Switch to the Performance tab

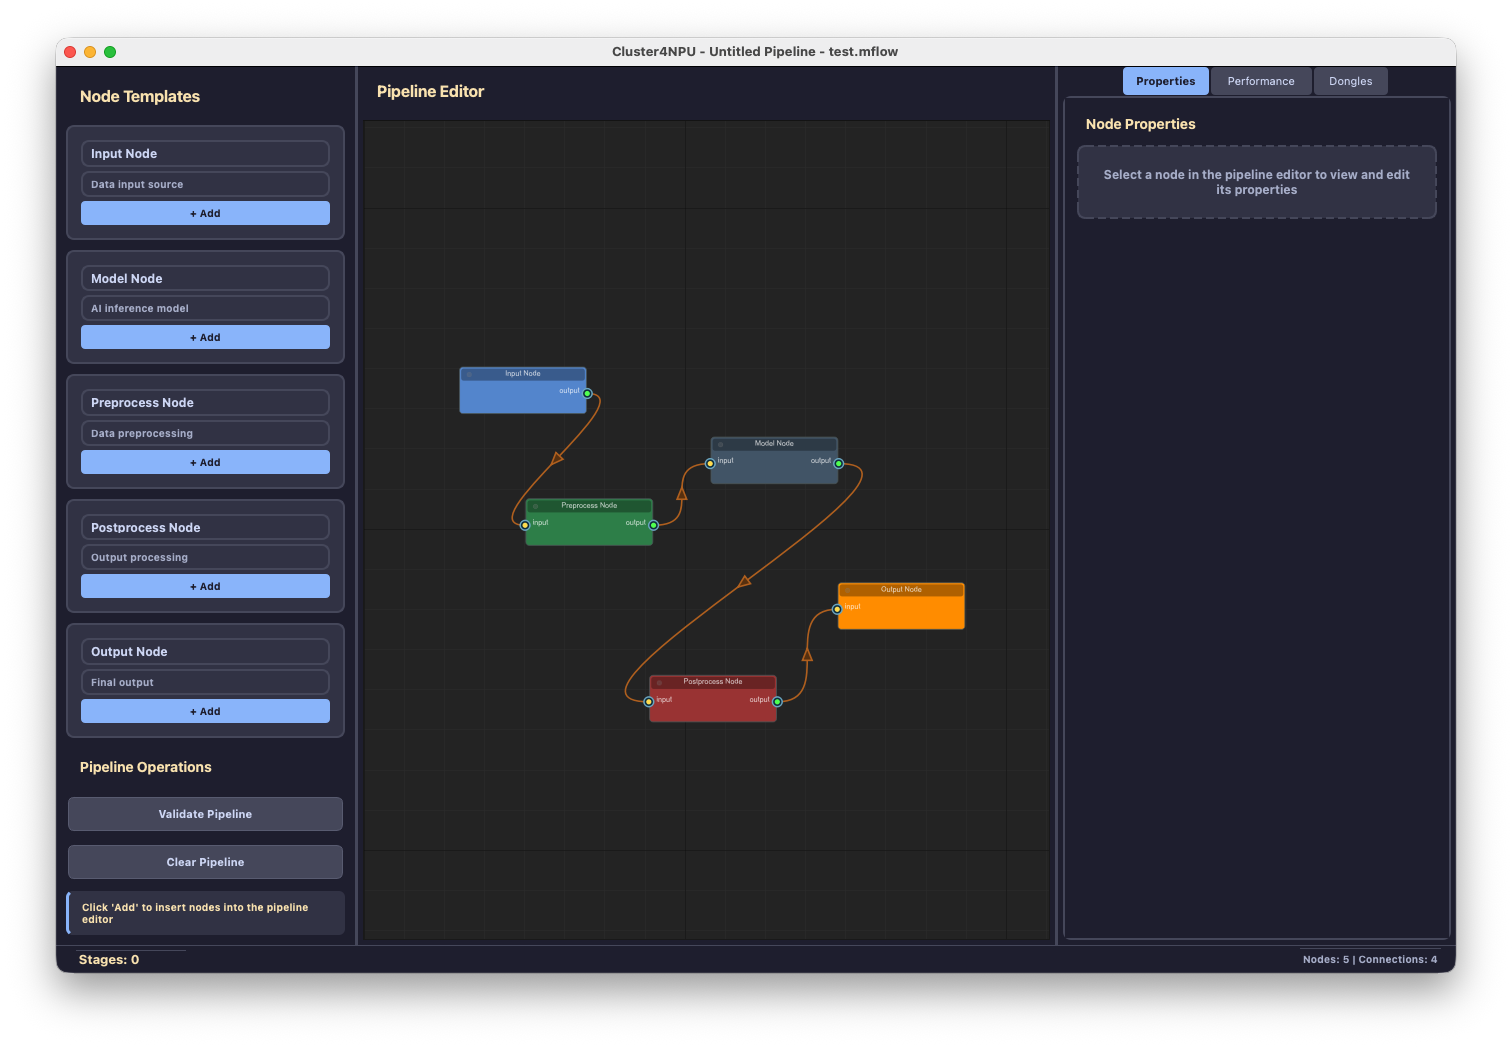(x=1260, y=81)
